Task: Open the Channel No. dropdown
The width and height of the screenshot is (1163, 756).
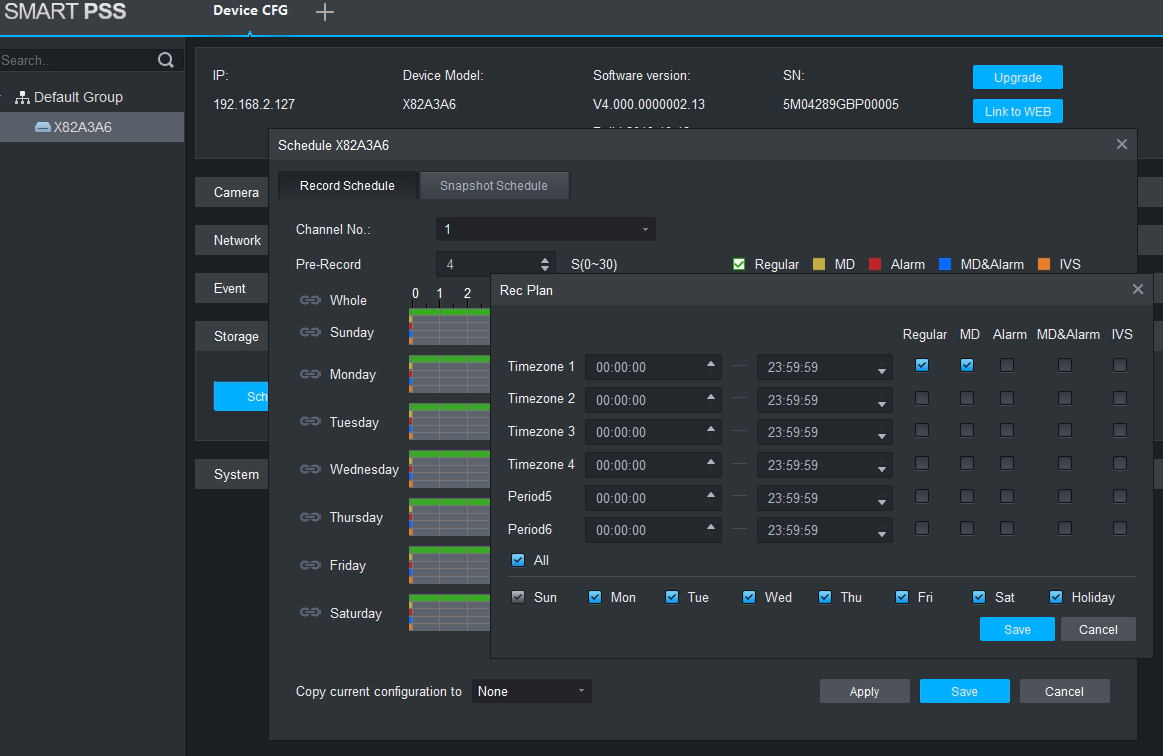Action: coord(545,230)
